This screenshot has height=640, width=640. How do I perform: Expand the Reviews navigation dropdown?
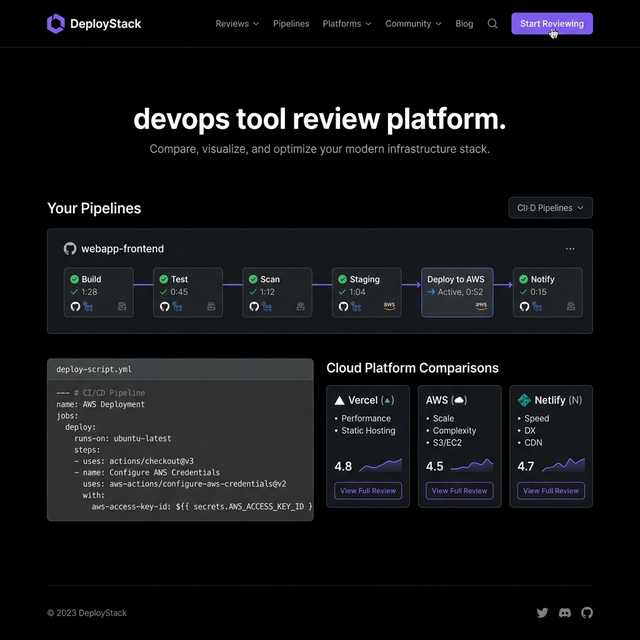pos(237,24)
